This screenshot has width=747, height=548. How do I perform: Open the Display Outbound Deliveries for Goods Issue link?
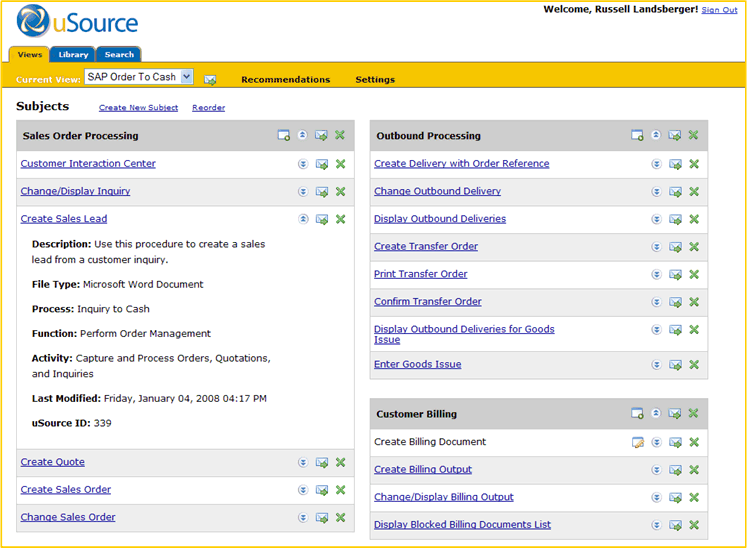click(464, 334)
